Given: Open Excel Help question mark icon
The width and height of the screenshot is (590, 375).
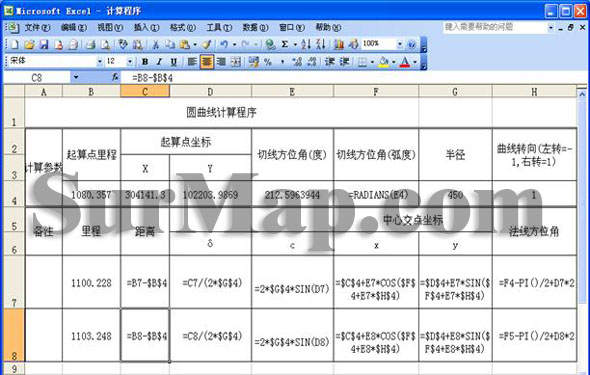Looking at the screenshot, I should point(412,44).
